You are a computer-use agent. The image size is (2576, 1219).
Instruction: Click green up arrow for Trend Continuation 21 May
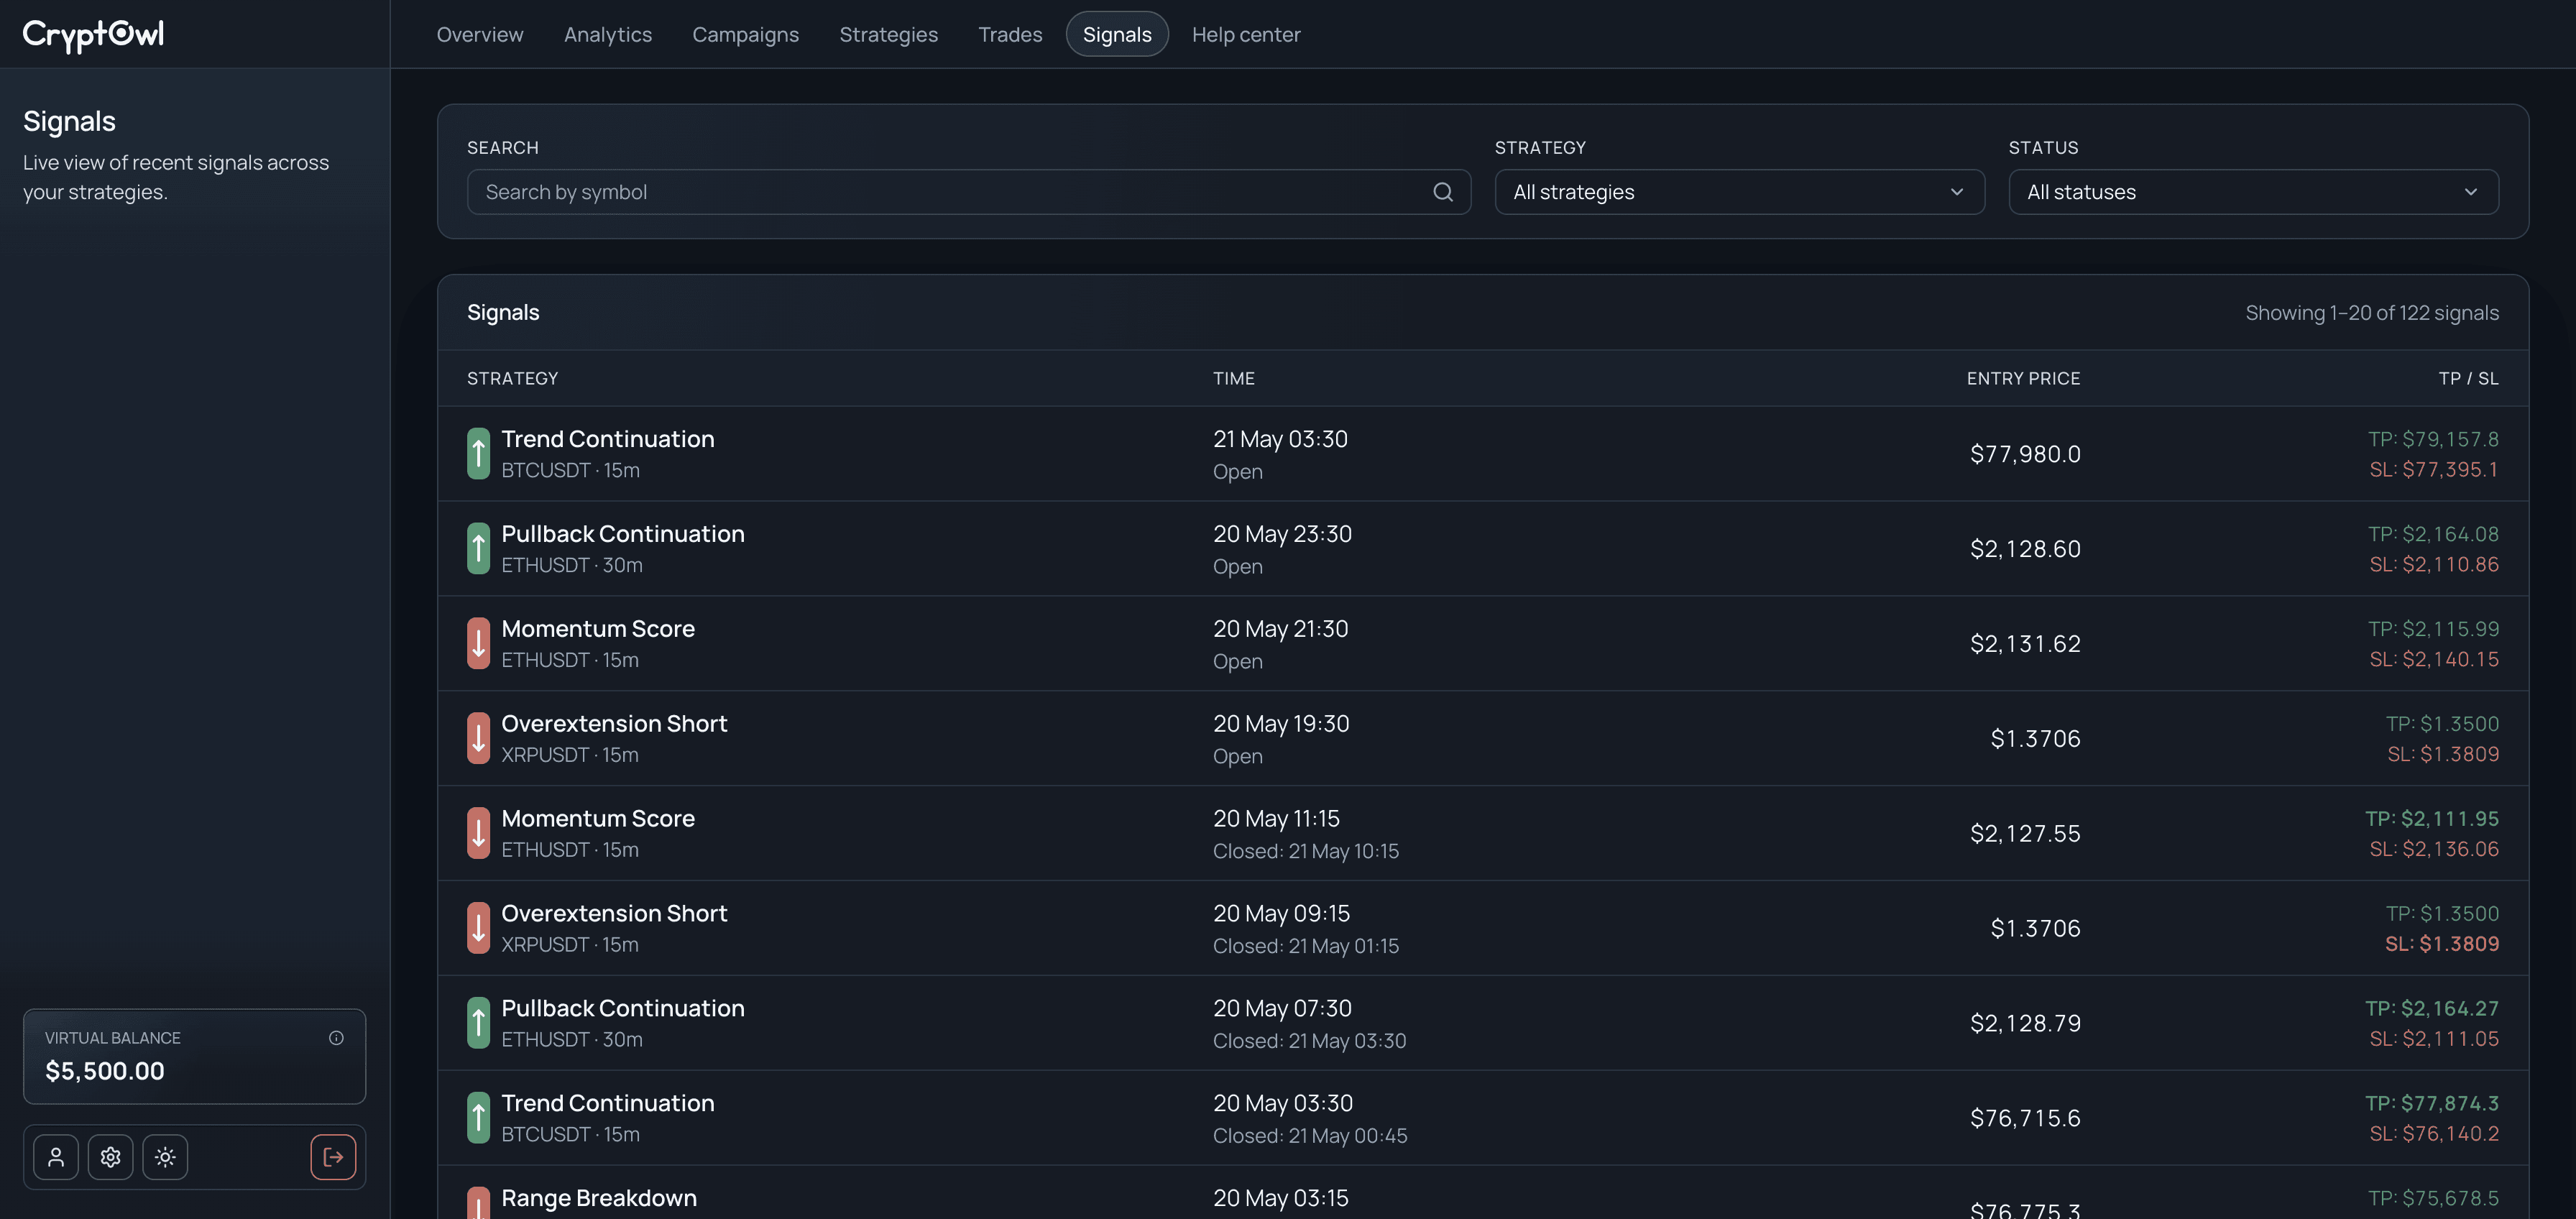tap(478, 454)
